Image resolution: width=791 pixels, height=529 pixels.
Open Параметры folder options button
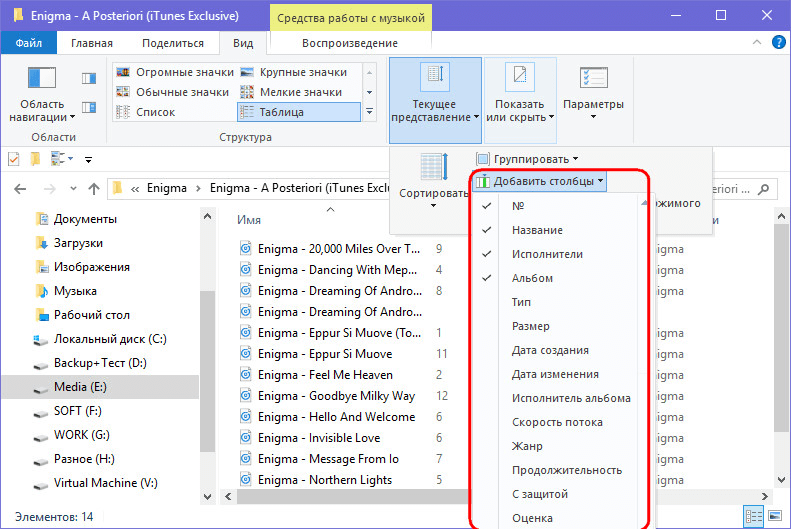(593, 93)
